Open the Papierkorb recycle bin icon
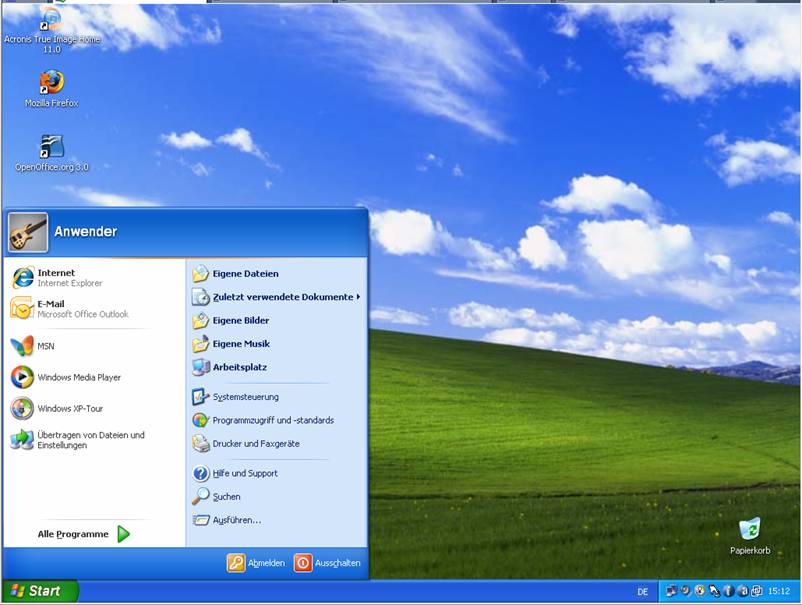The image size is (802, 605). click(x=750, y=535)
